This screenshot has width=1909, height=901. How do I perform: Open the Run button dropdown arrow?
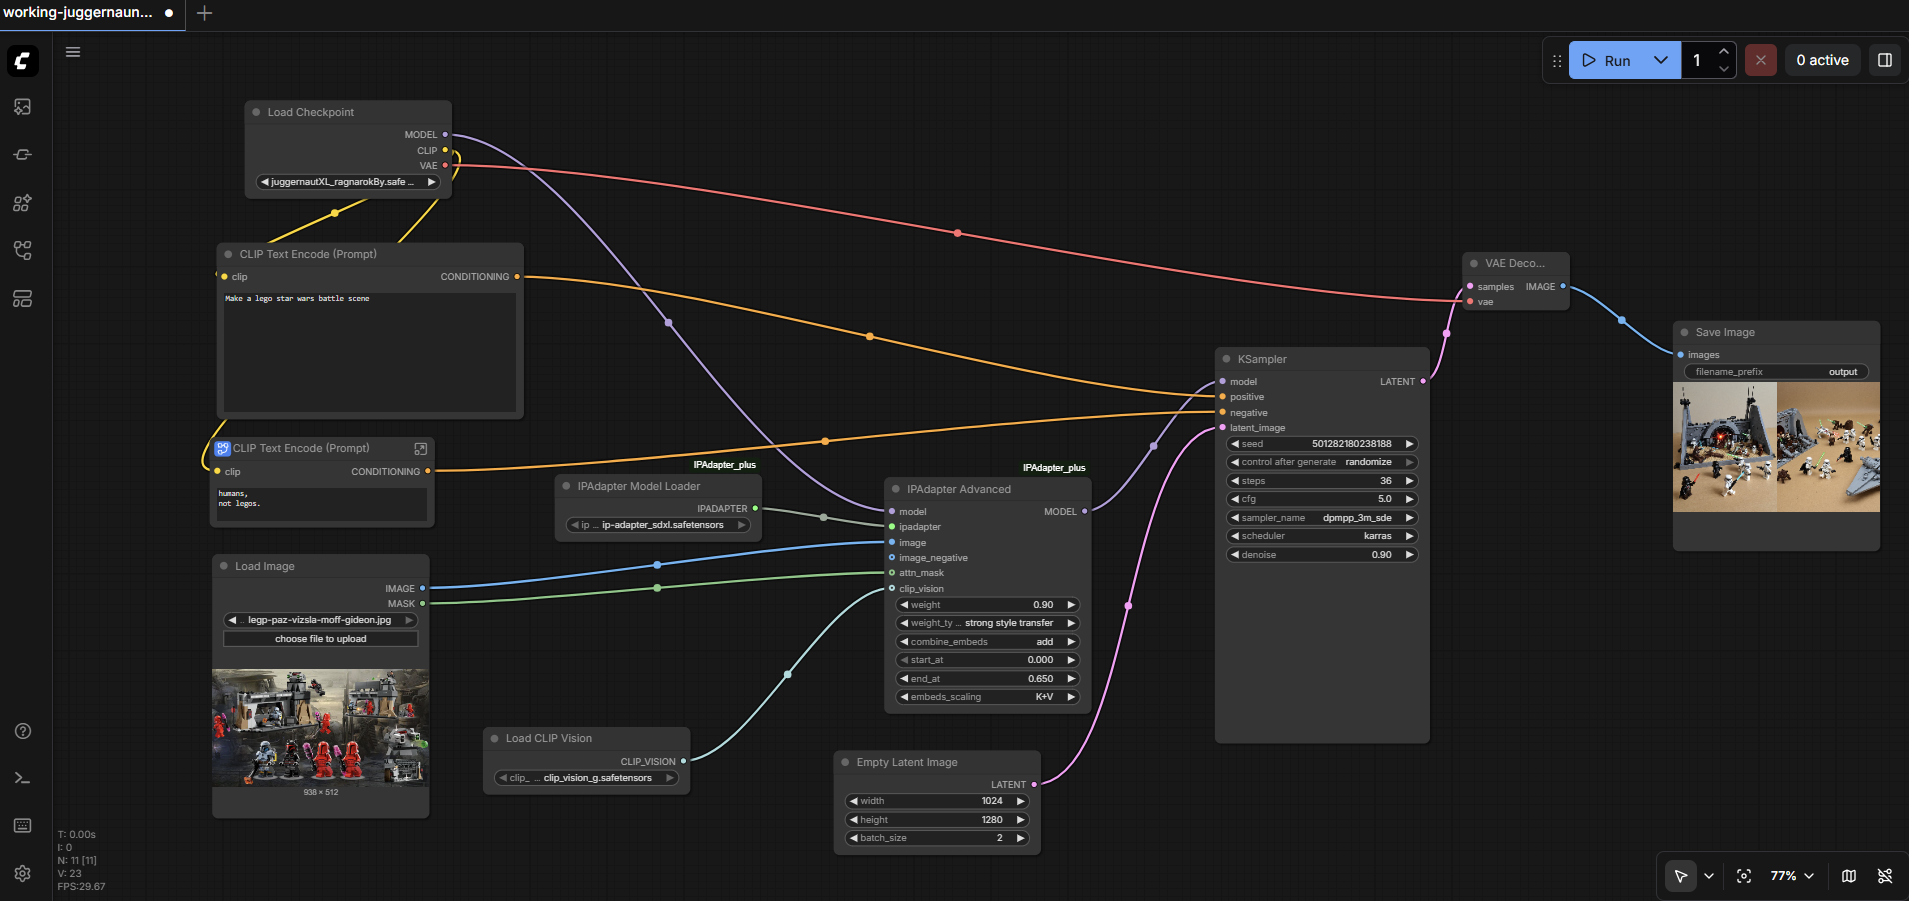(x=1661, y=60)
